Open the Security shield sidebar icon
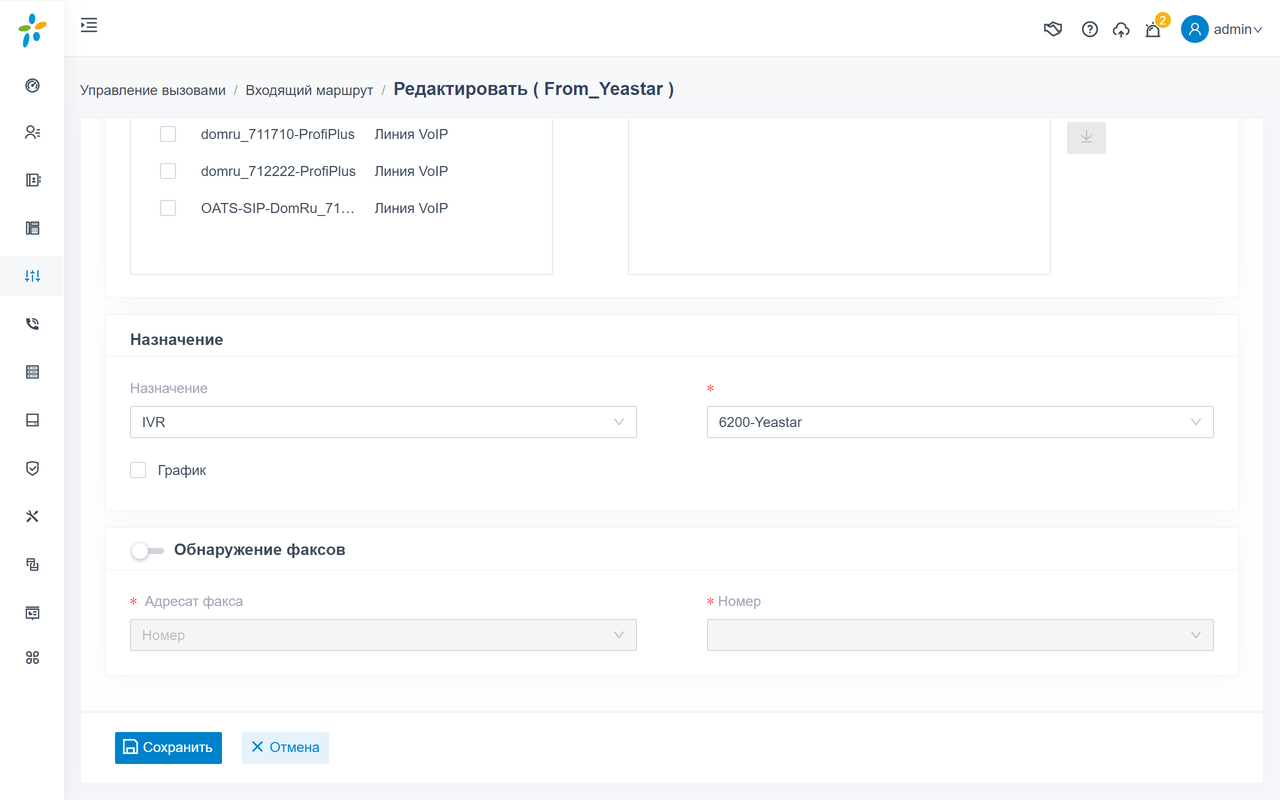Screen dimensions: 1280x800 (32, 468)
